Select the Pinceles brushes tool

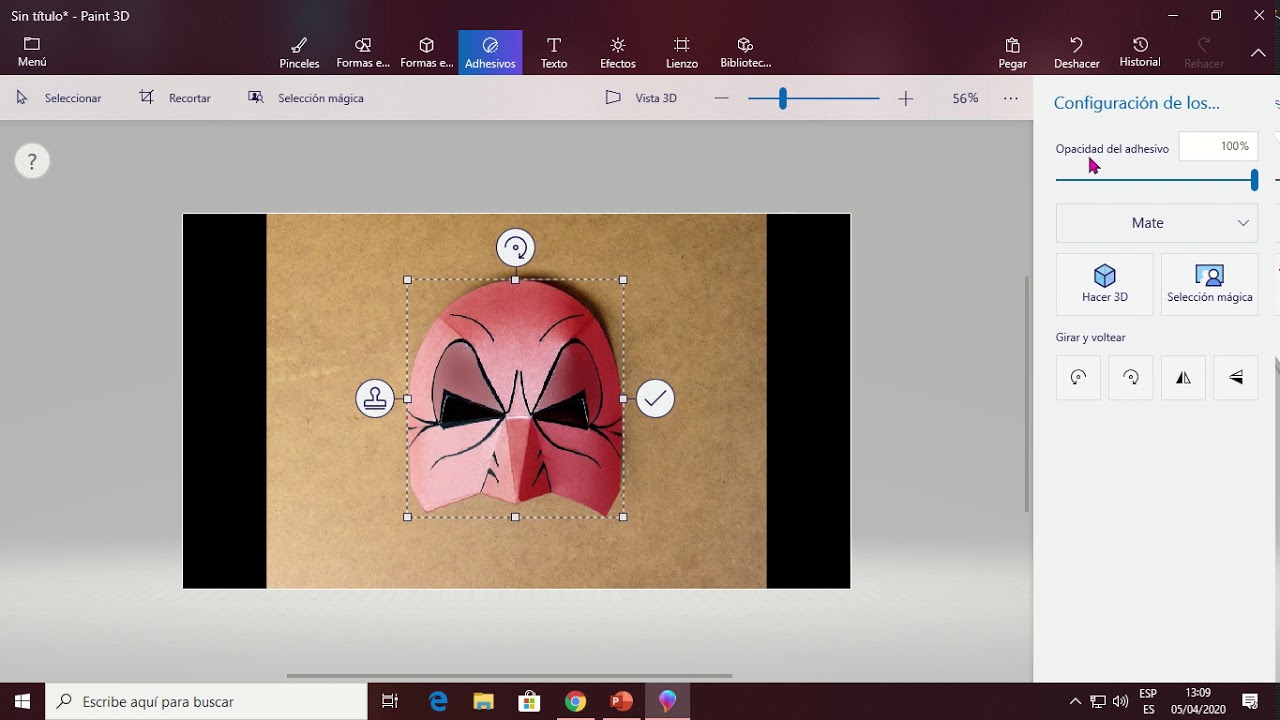299,53
